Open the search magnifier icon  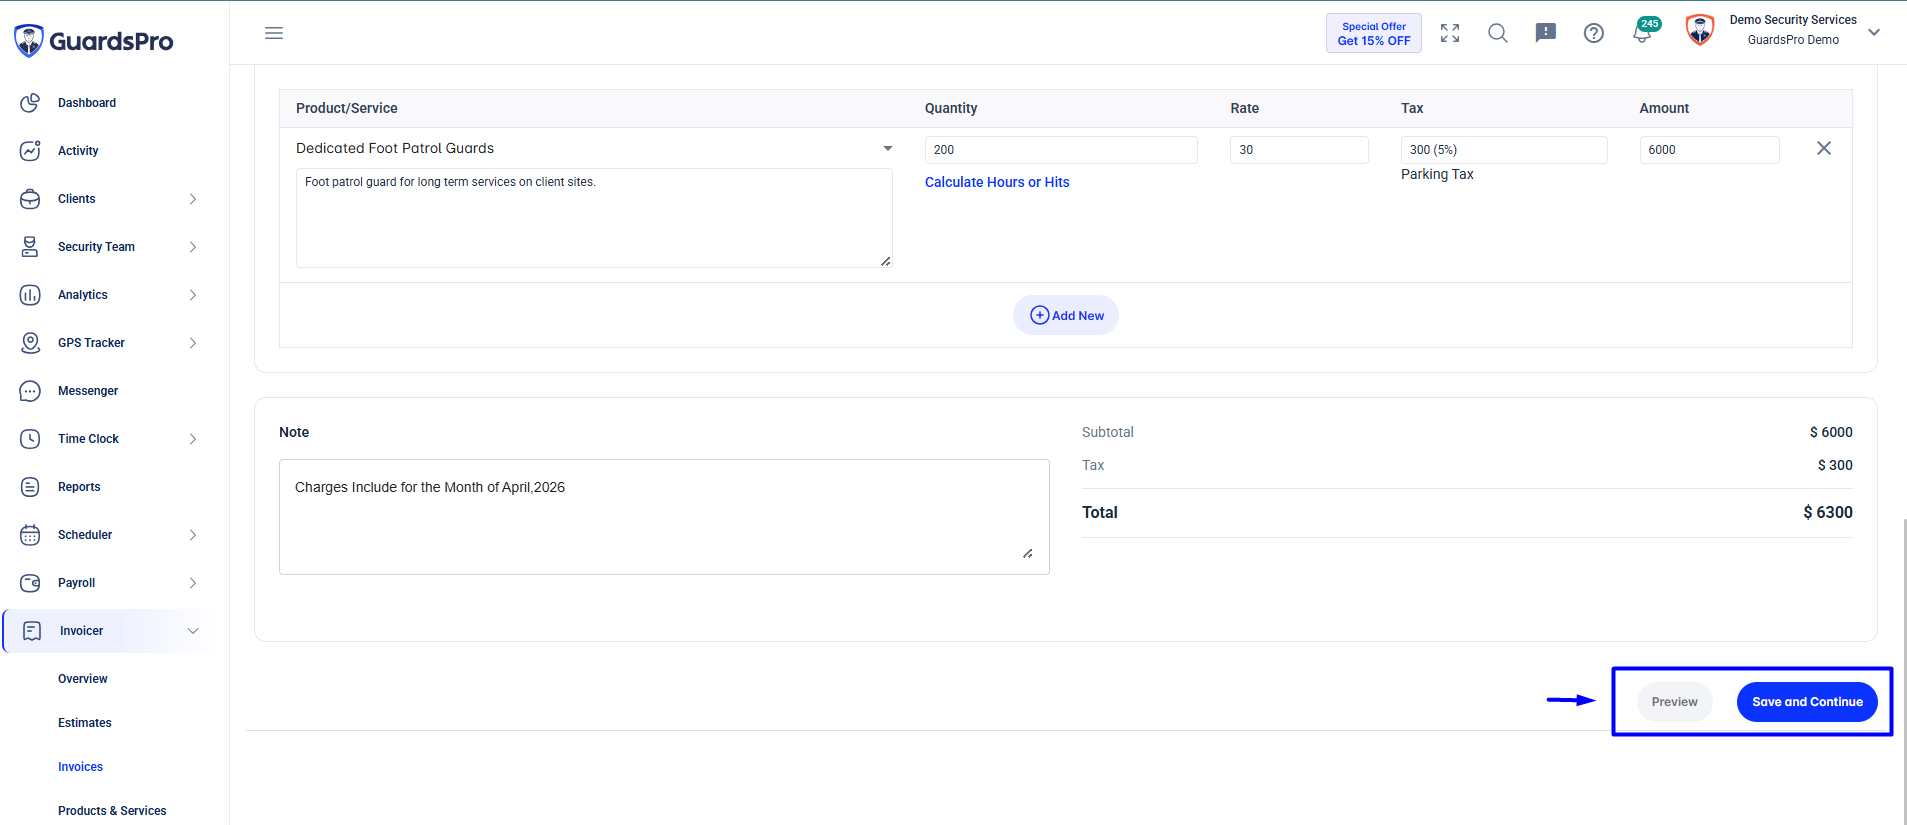coord(1498,33)
